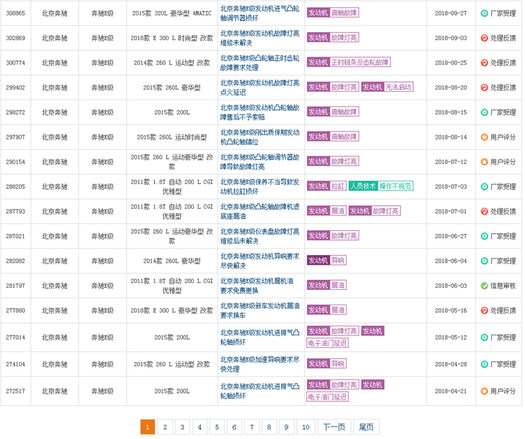Viewport: 525px width, 439px height.
Task: Click green checkmark icon in row 281797
Action: click(484, 286)
